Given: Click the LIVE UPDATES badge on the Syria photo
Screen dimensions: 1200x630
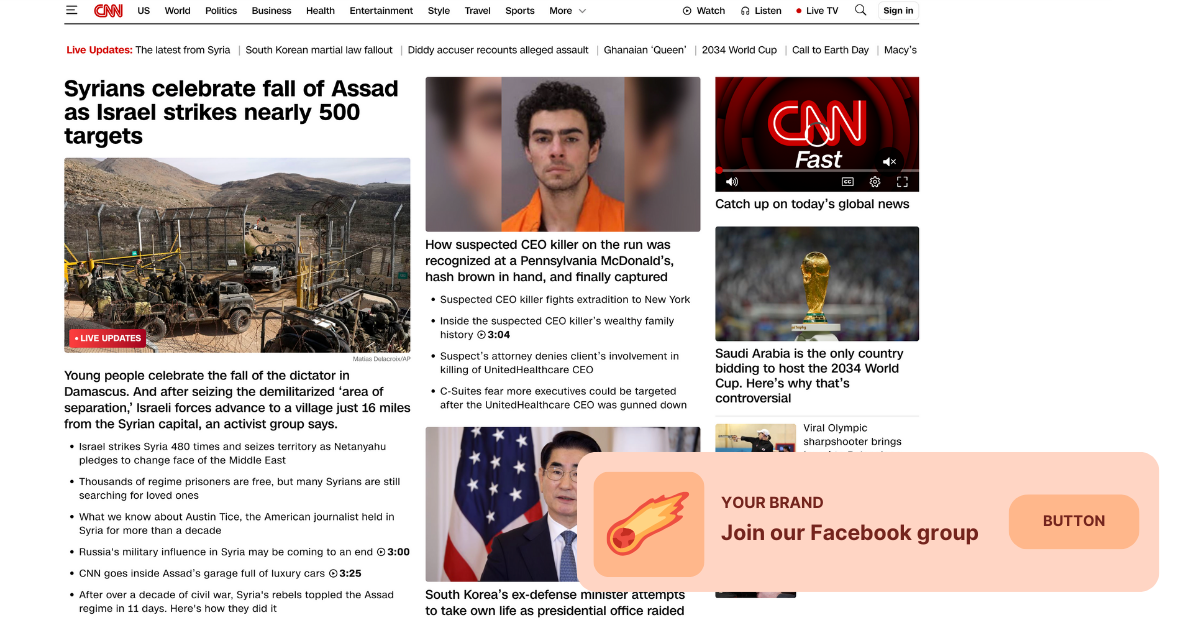Looking at the screenshot, I should pyautogui.click(x=107, y=338).
